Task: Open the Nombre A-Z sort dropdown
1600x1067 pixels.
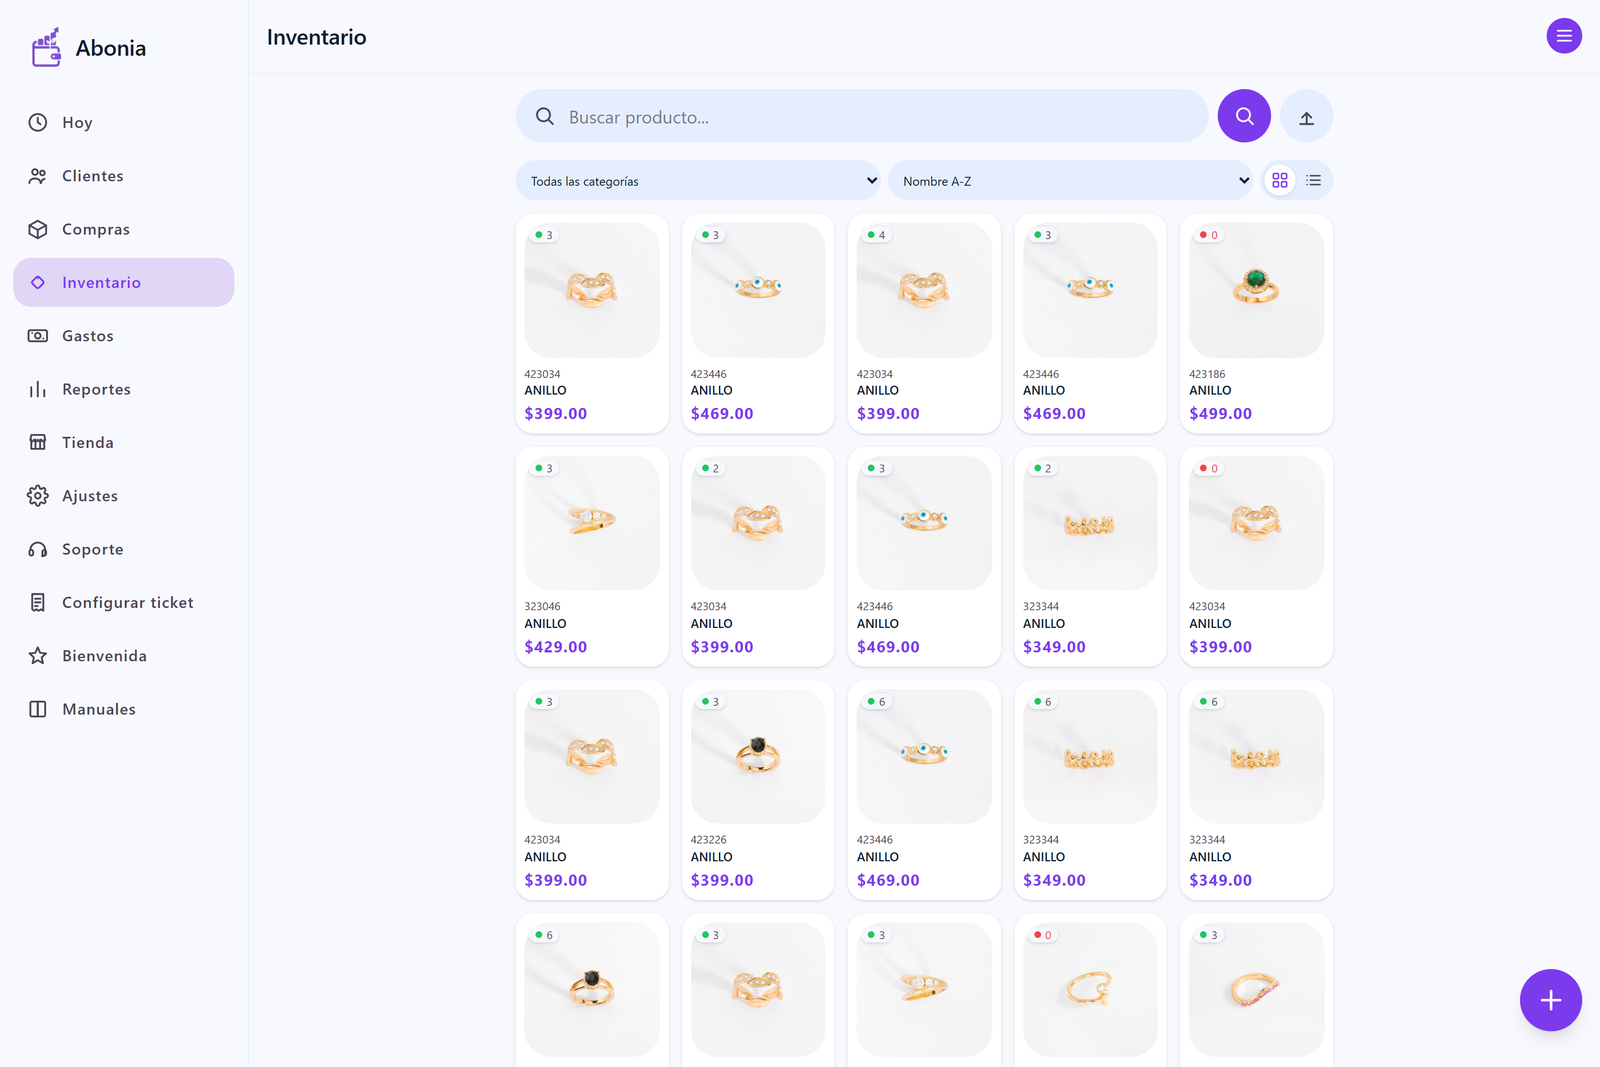Action: (x=1070, y=181)
